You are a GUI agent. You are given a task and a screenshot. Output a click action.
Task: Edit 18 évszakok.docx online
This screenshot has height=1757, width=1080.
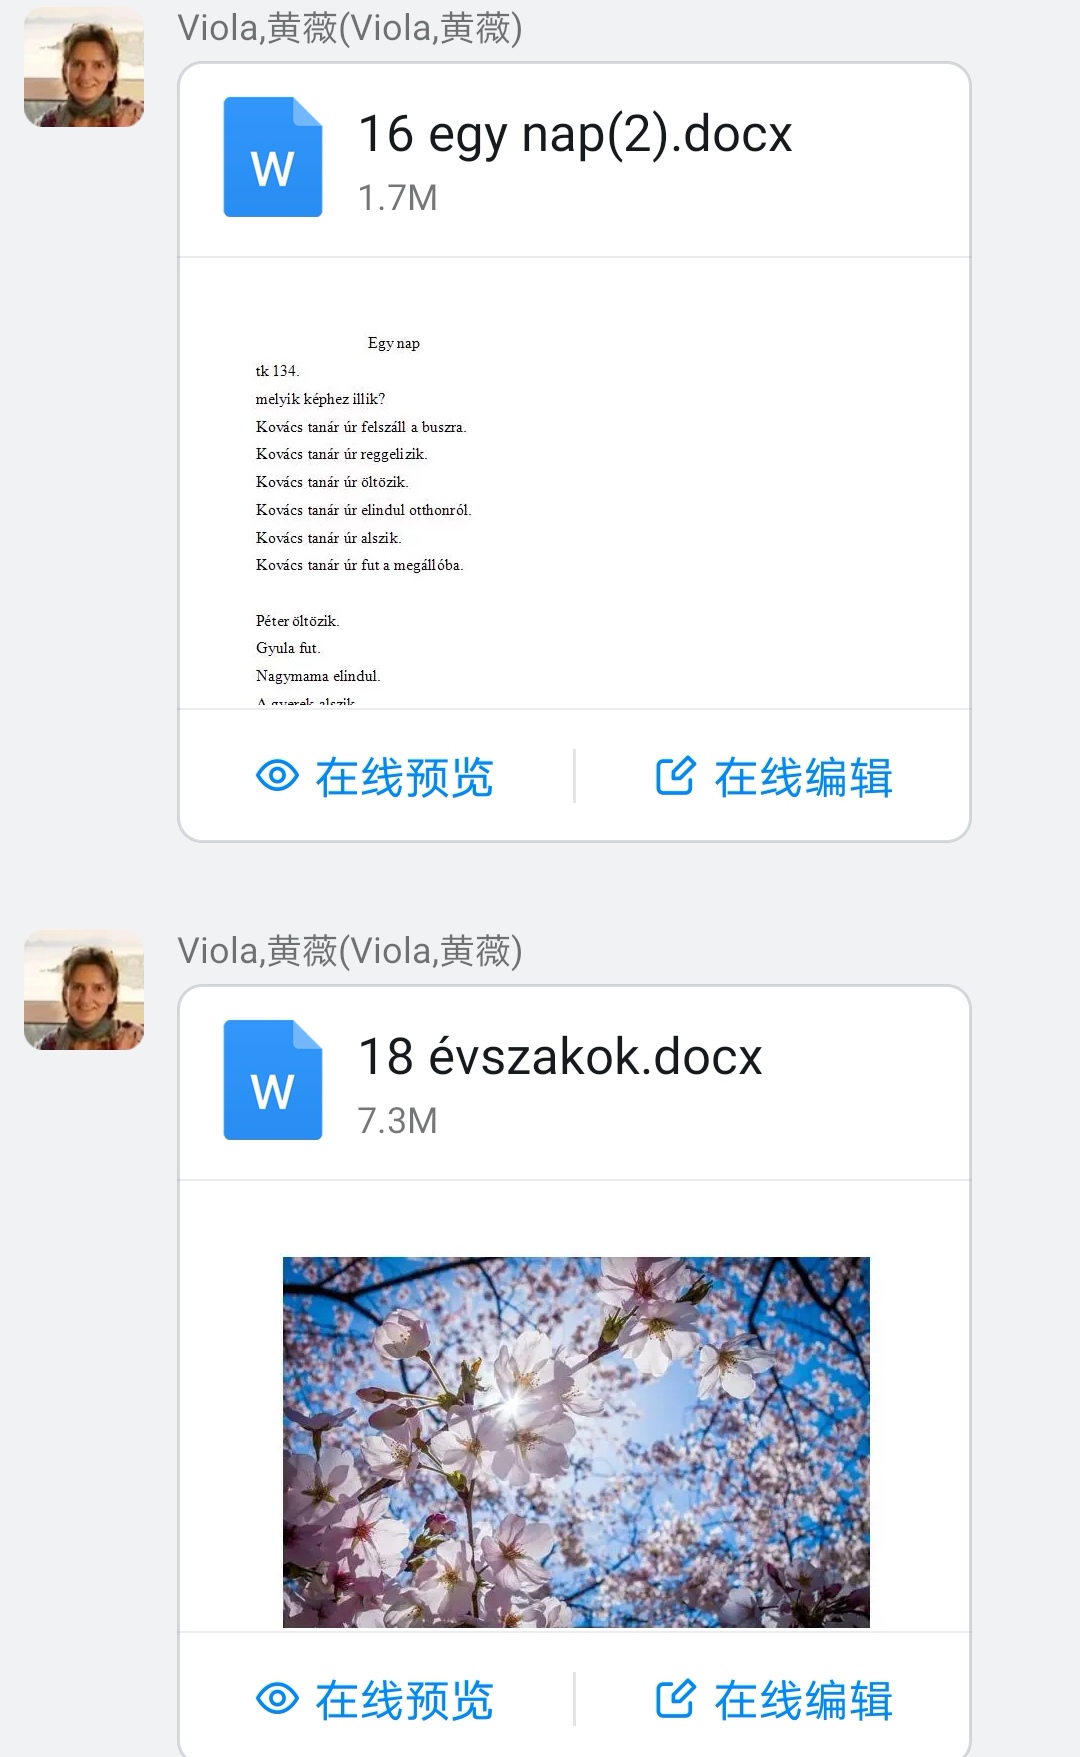point(774,1700)
